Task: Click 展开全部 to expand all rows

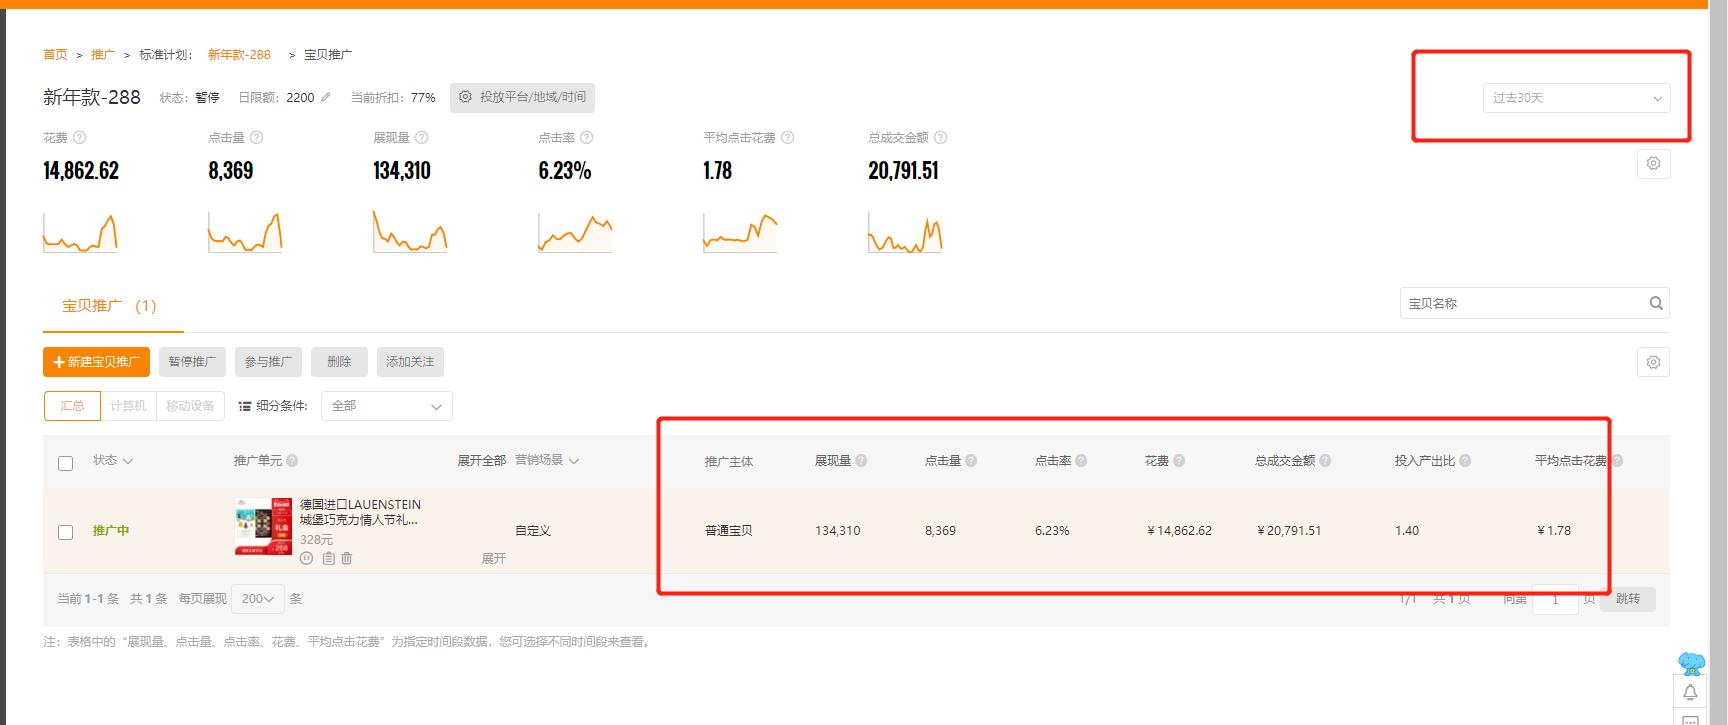Action: coord(482,461)
